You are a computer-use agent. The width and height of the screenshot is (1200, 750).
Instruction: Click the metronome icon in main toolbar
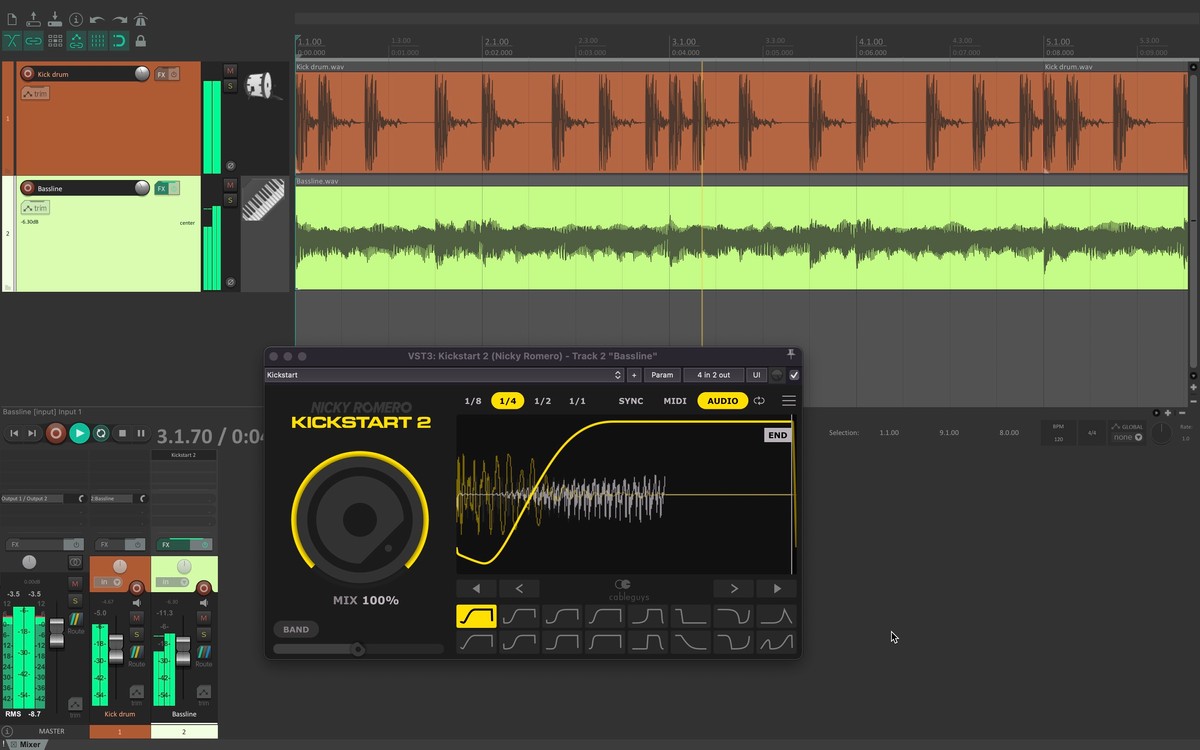141,19
